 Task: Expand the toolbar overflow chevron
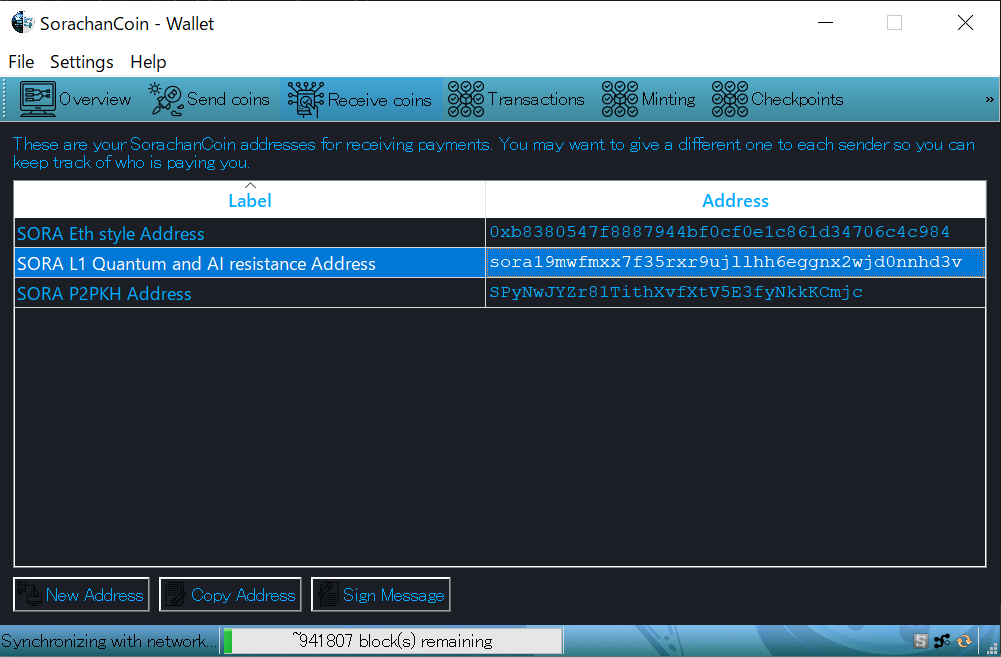pos(990,100)
